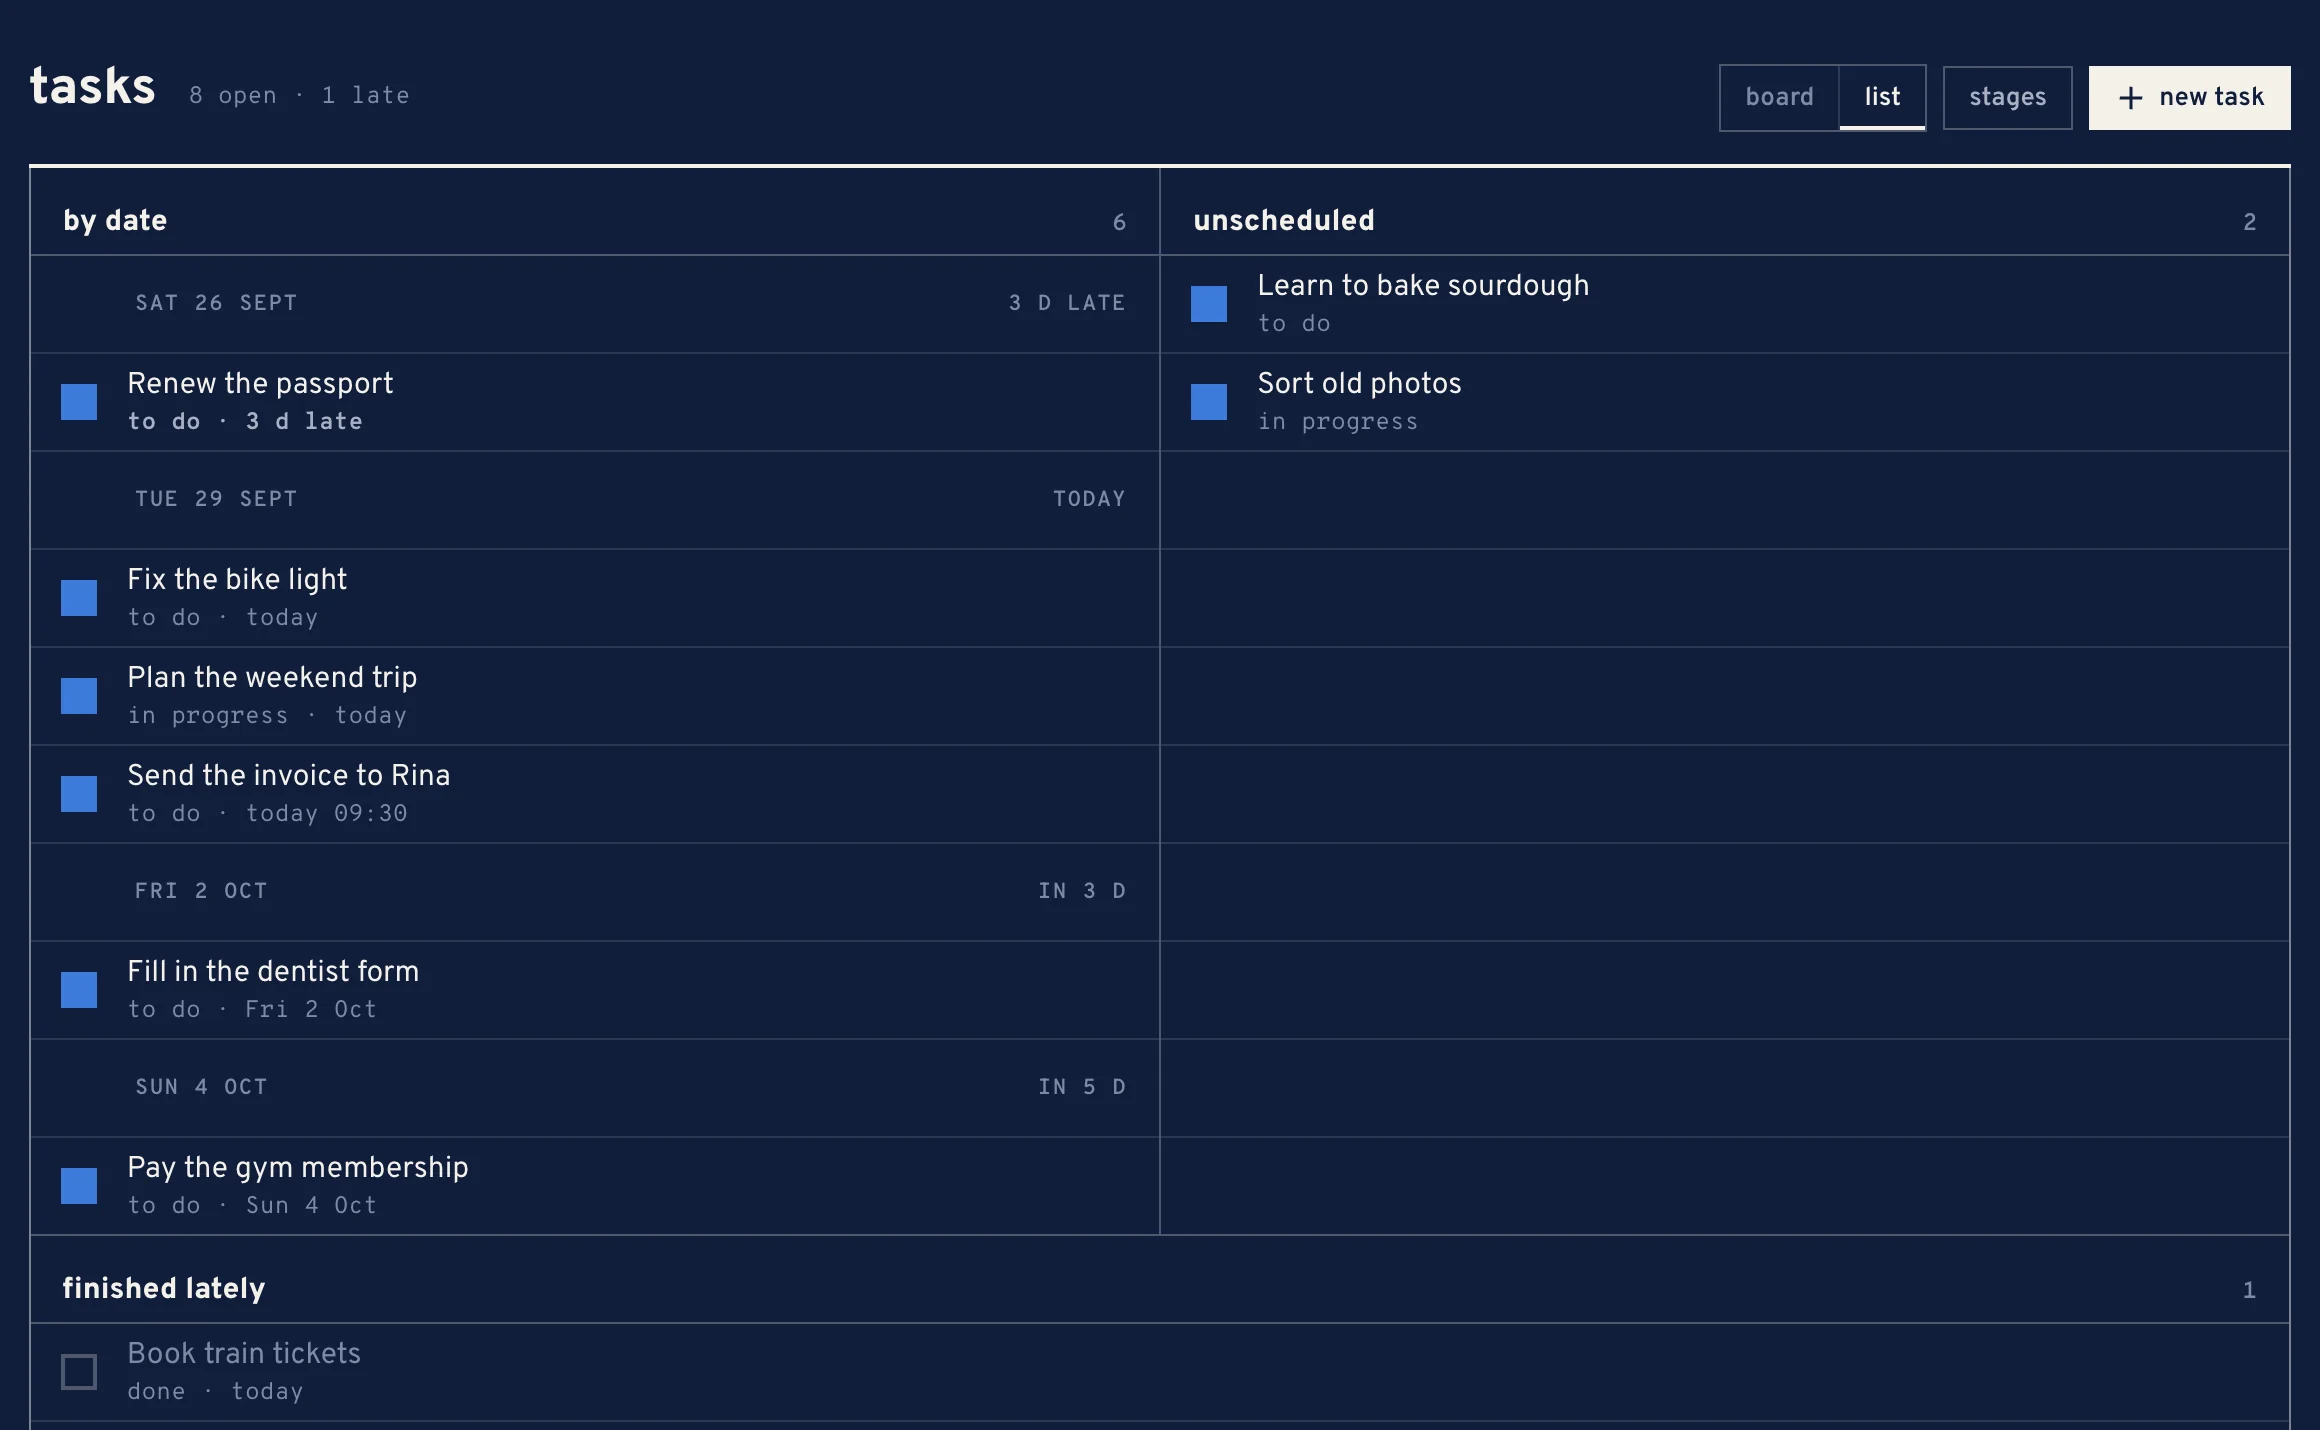Click the '8 open · 1 late' summary
The height and width of the screenshot is (1430, 2320).
299,96
